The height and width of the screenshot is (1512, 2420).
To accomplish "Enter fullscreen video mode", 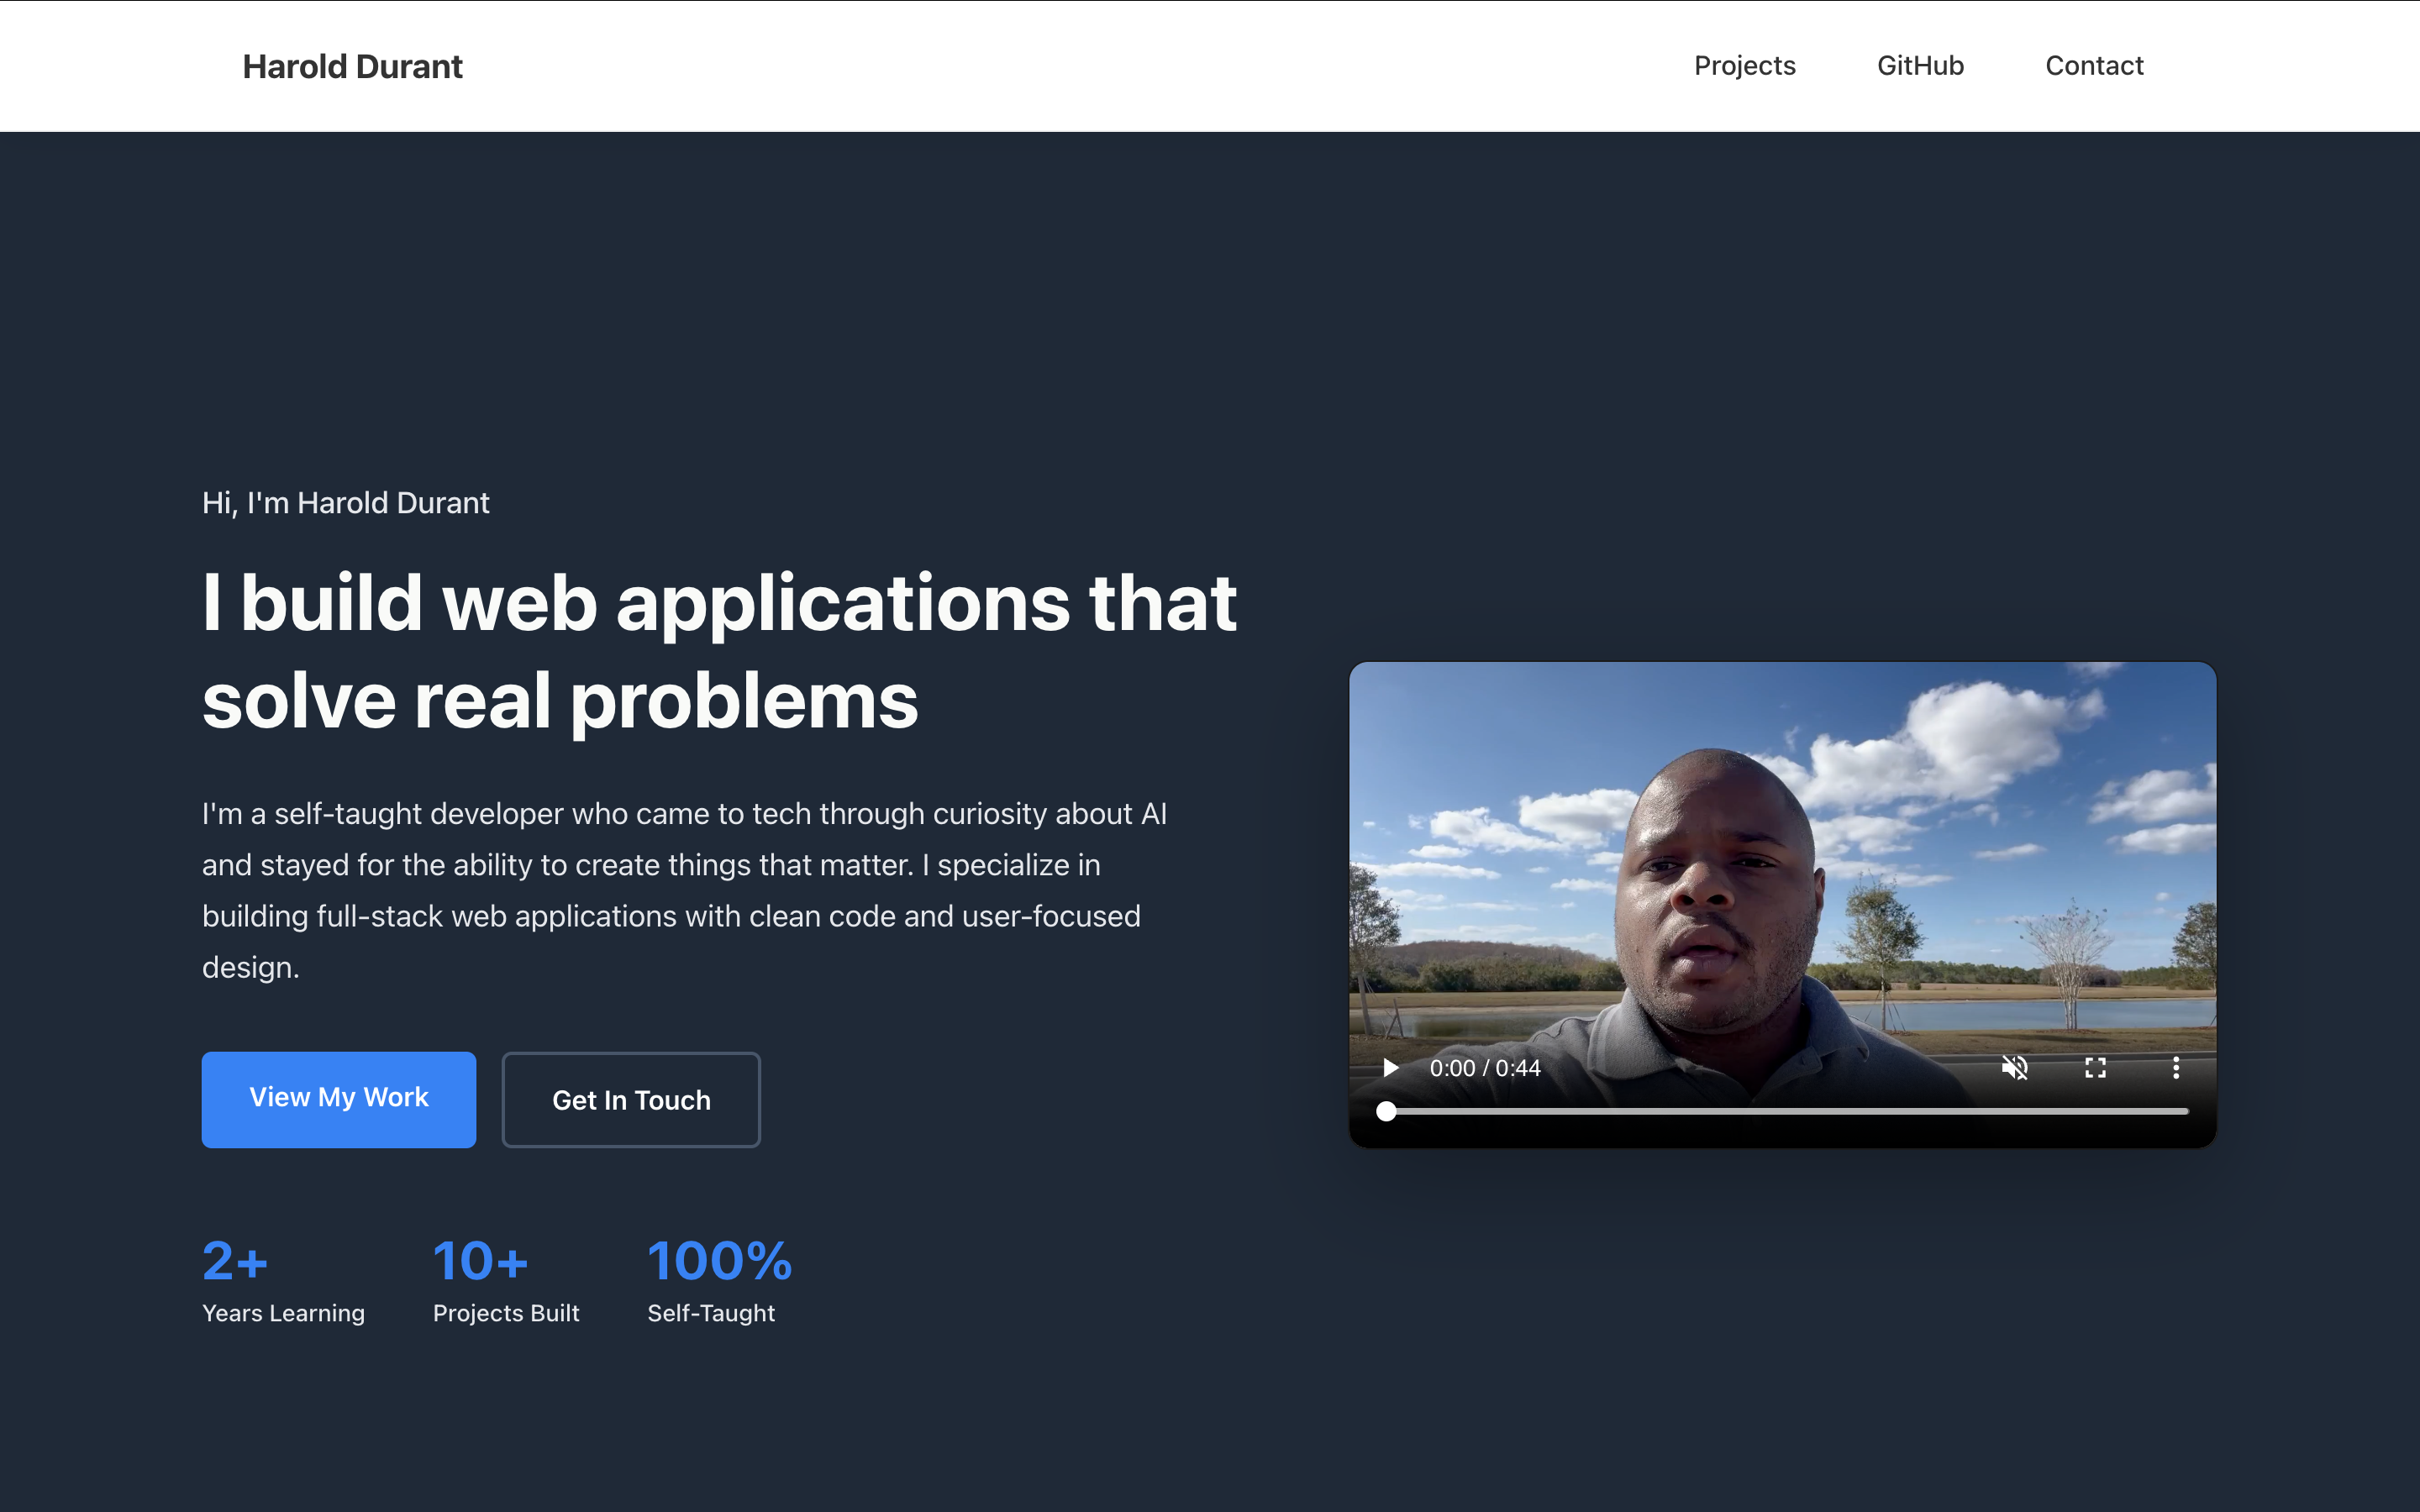I will tap(2095, 1068).
